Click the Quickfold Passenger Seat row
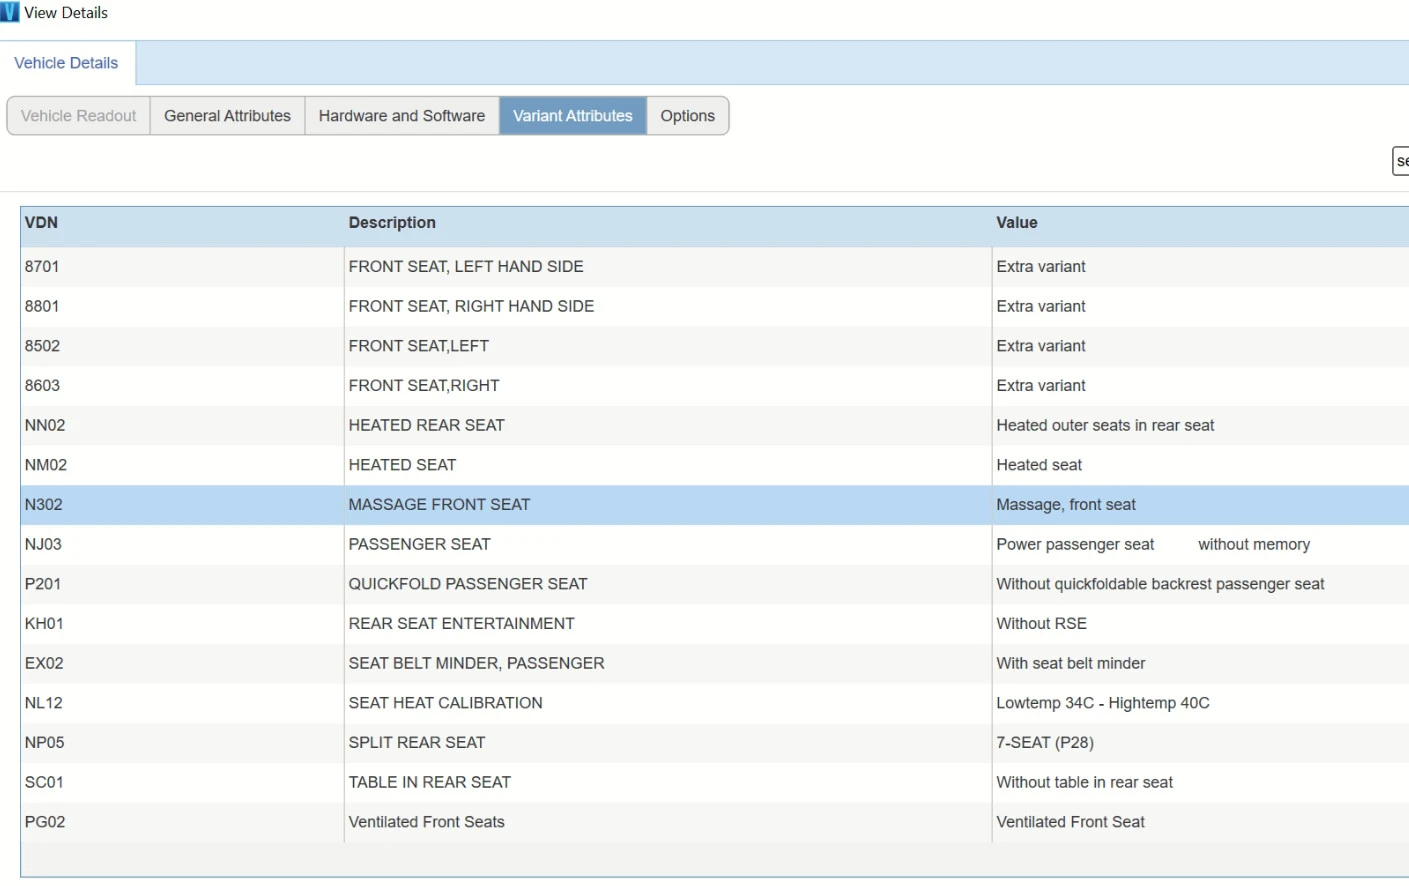The width and height of the screenshot is (1409, 886). pos(467,584)
